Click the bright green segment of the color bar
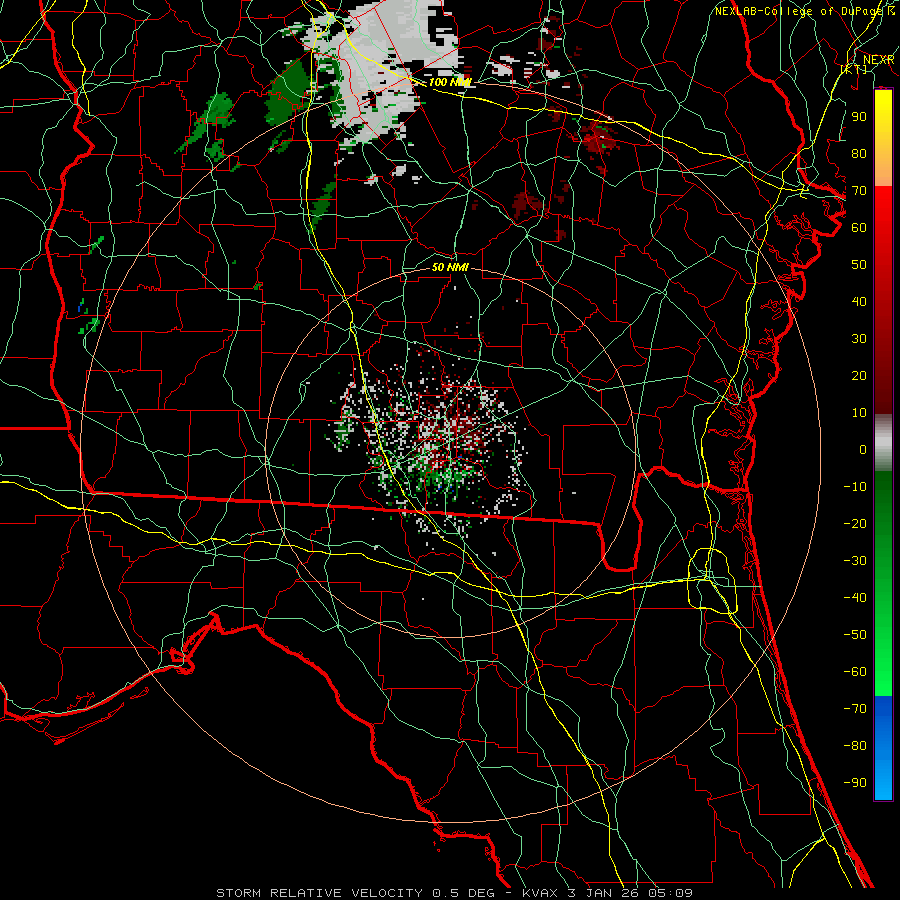The image size is (900, 900). (x=883, y=649)
